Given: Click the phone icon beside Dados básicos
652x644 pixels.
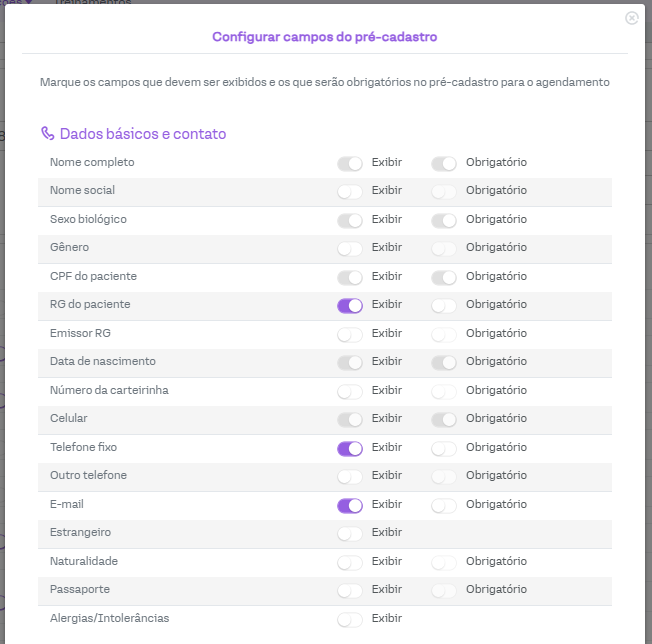Looking at the screenshot, I should (x=47, y=133).
